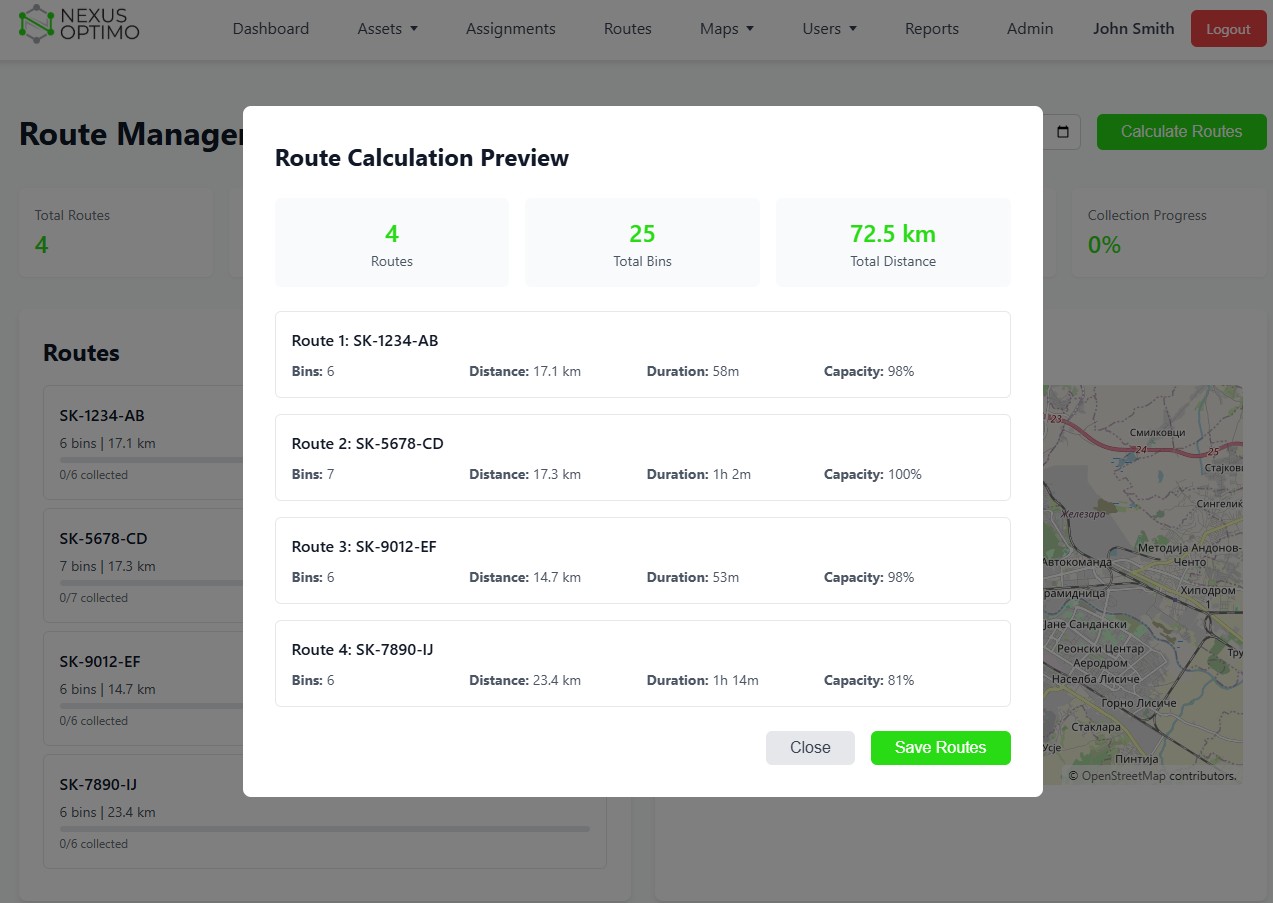This screenshot has height=903, width=1273.
Task: Click the Calculate Routes button
Action: click(x=1181, y=132)
